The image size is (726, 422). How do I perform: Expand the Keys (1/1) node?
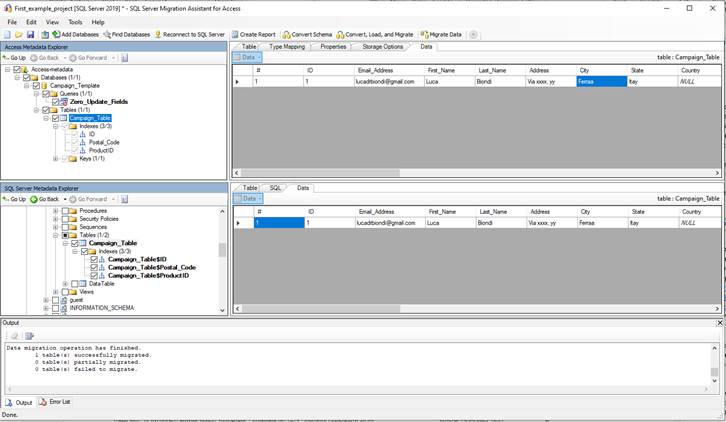[x=56, y=158]
